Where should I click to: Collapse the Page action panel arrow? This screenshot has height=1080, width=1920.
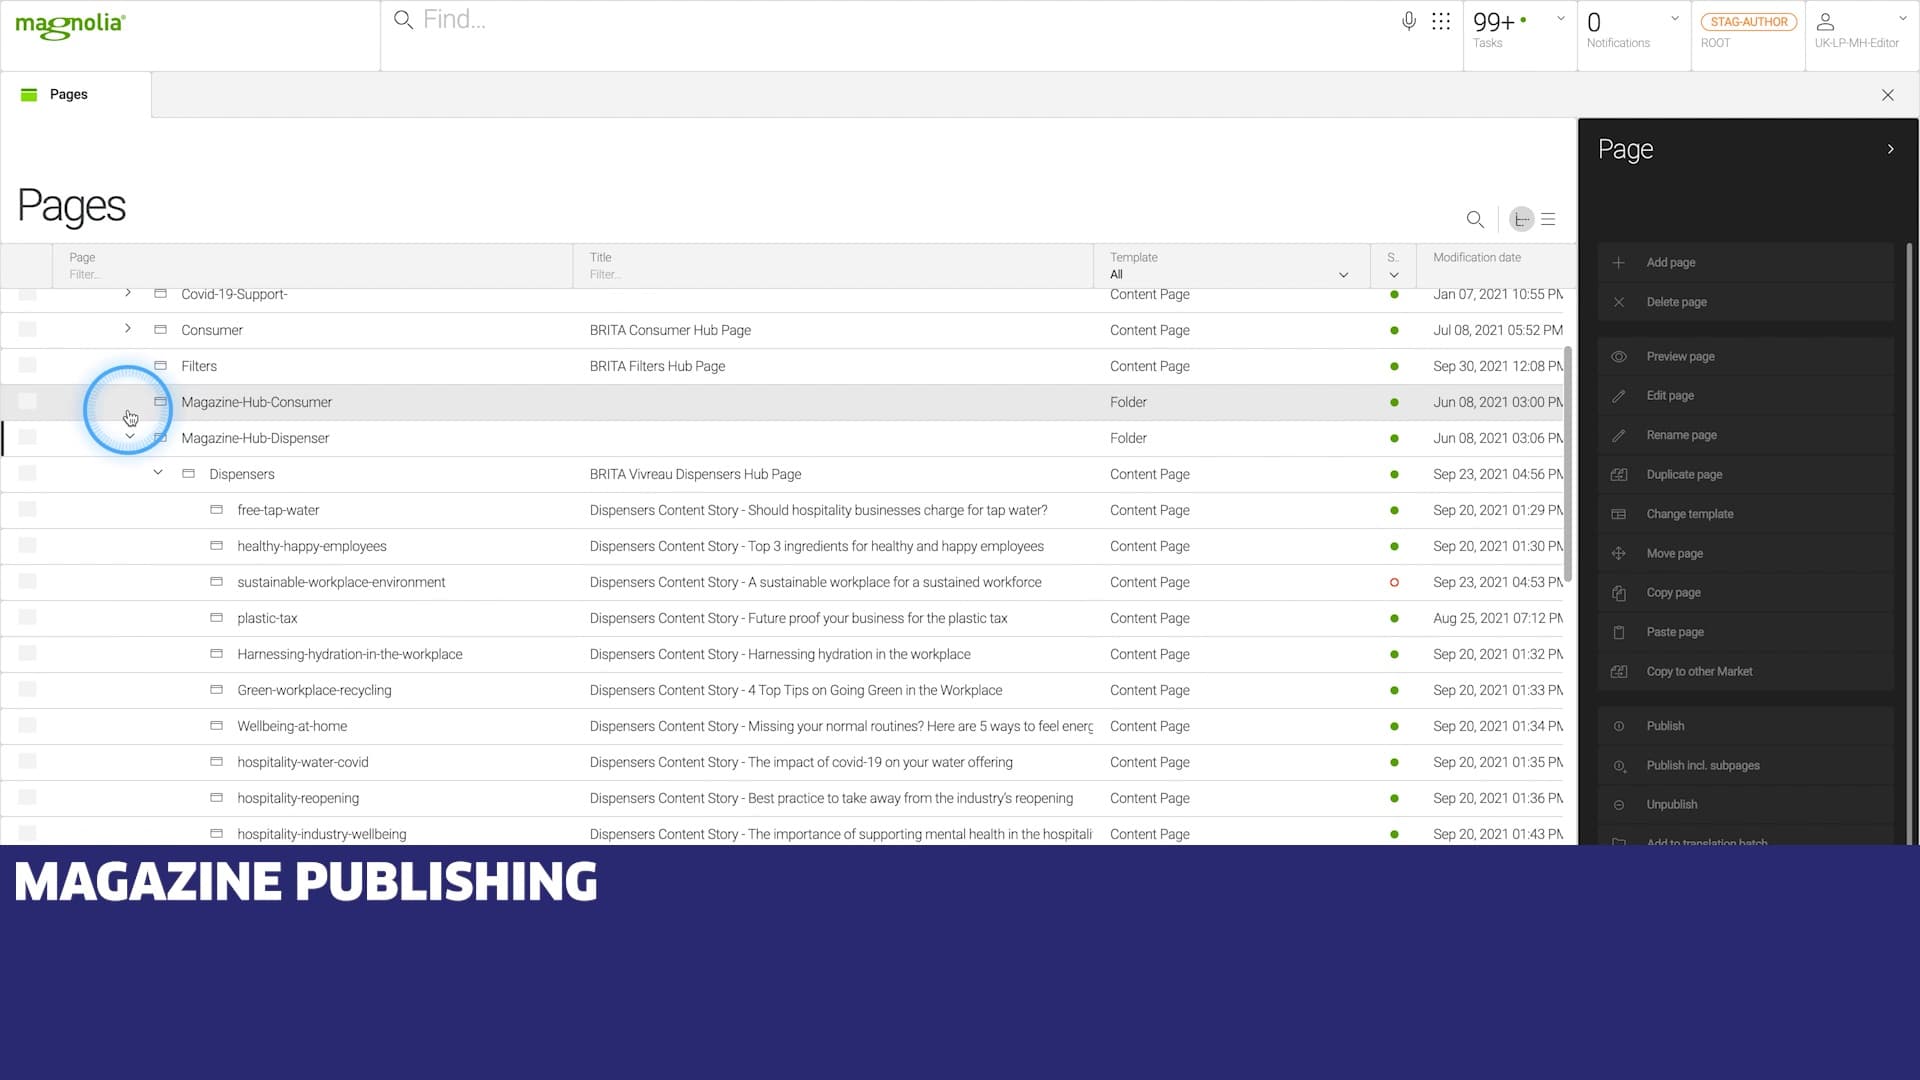point(1890,149)
